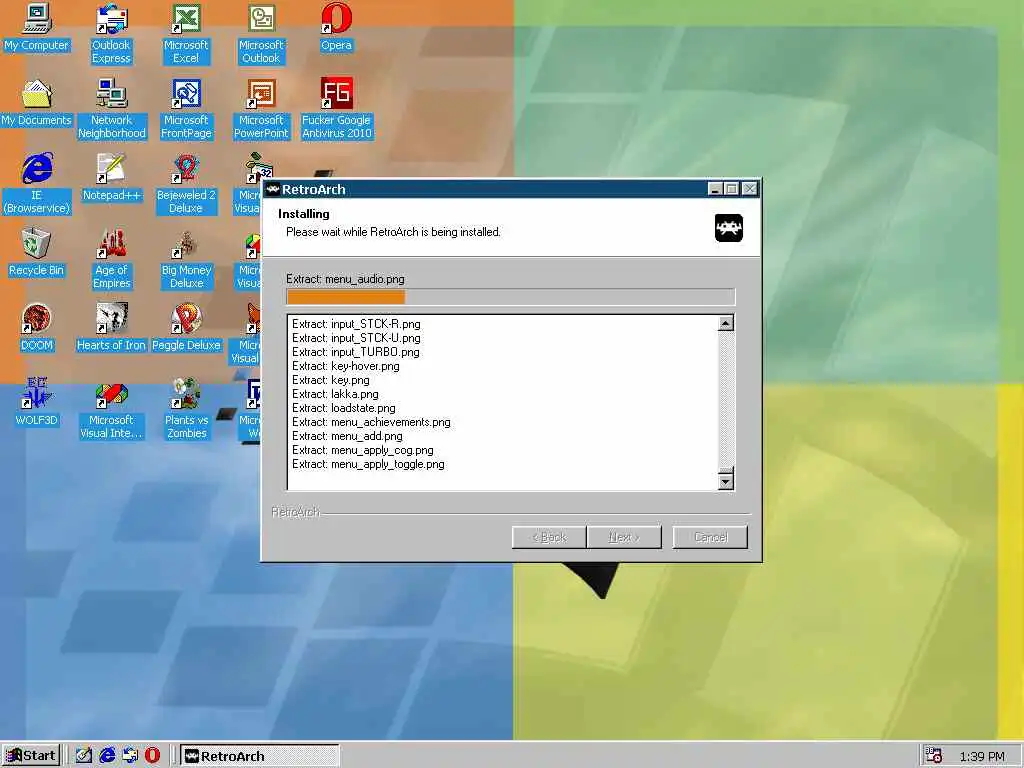Select the Bejeweled 2 Deluxe shortcut

(186, 184)
